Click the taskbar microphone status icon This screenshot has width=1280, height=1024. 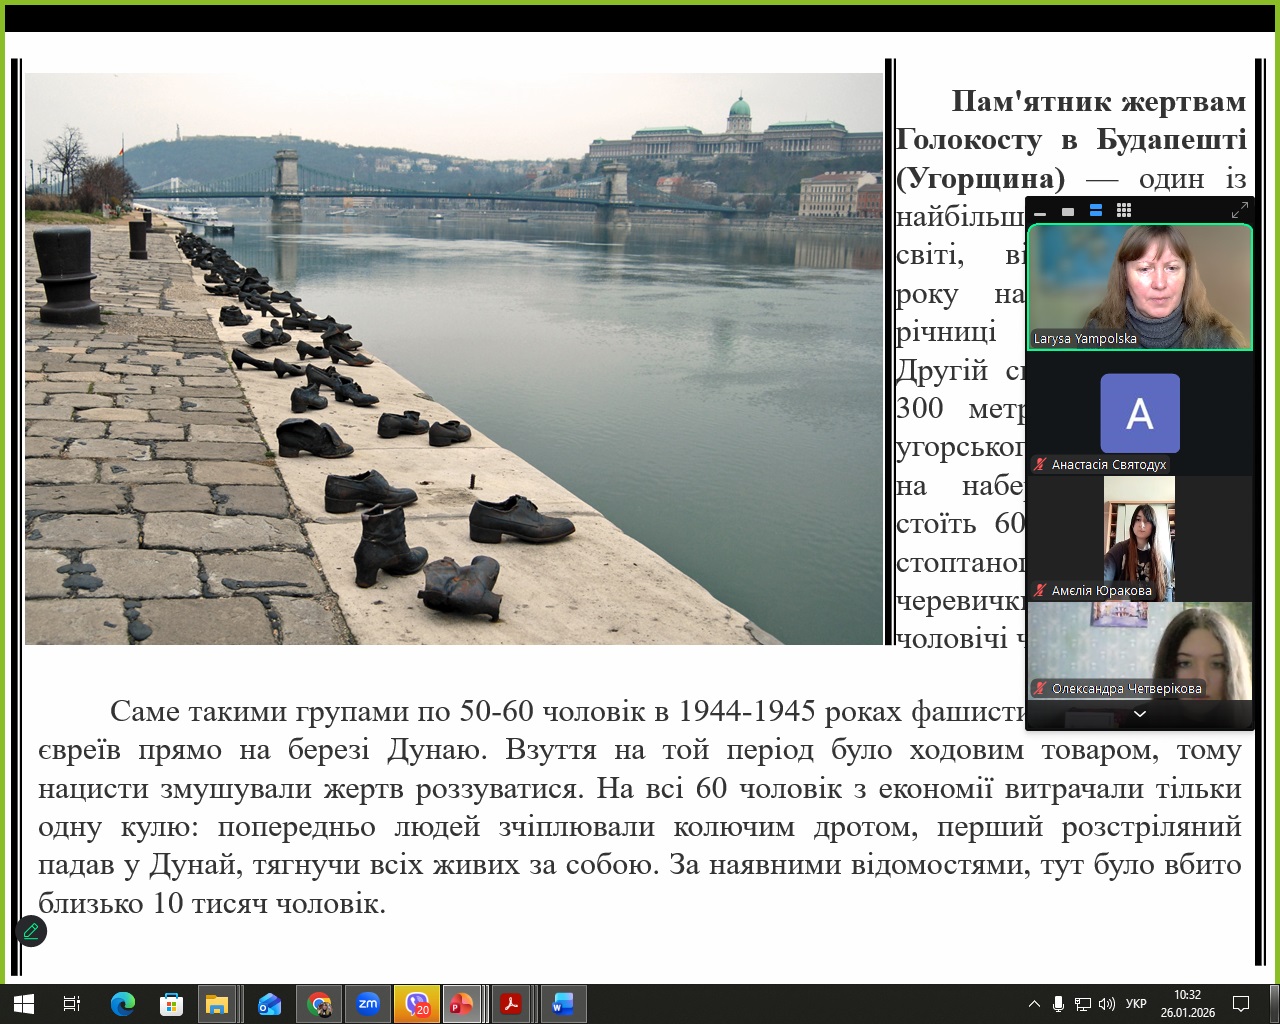pyautogui.click(x=1058, y=1004)
